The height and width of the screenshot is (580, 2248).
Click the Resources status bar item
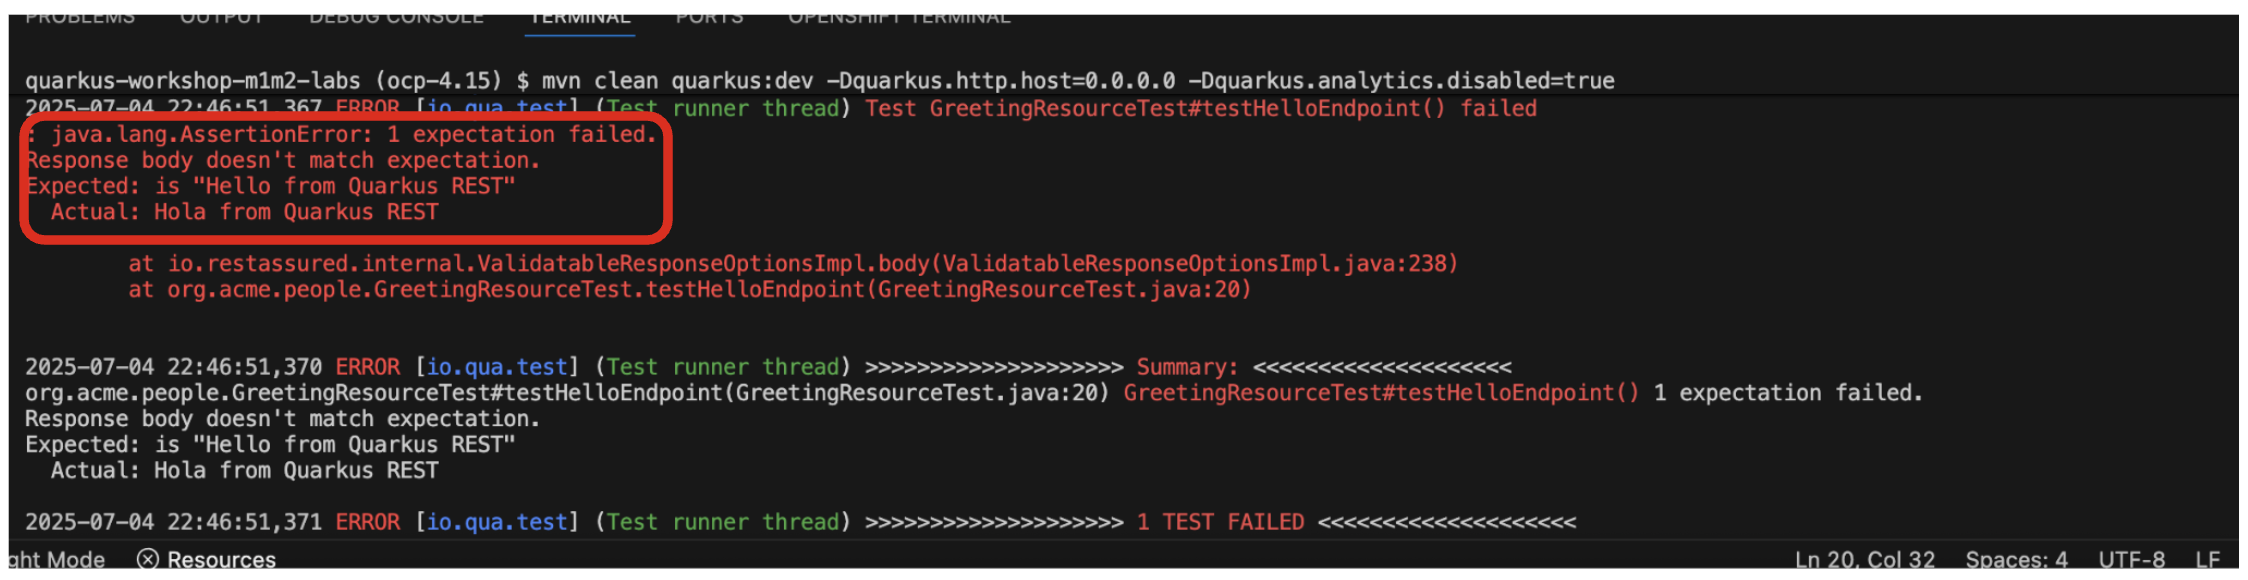coord(220,559)
